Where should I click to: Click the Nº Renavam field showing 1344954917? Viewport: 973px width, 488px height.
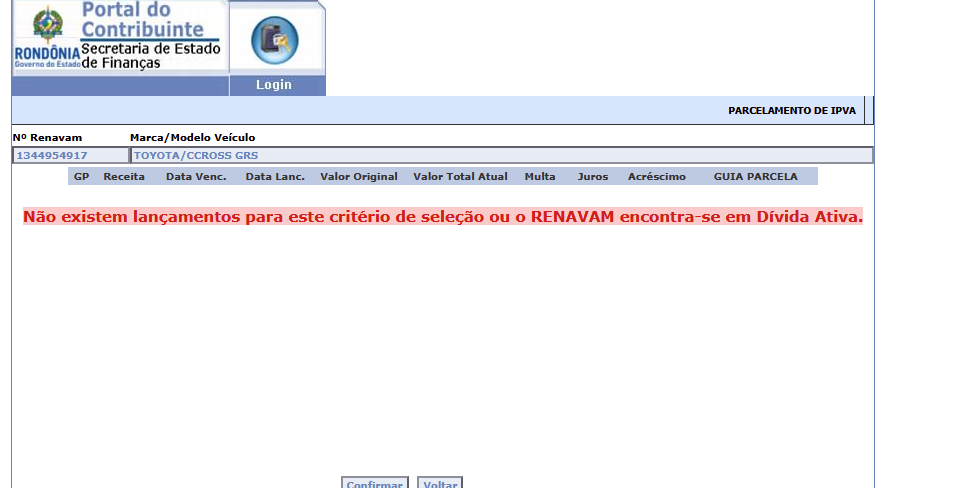click(x=70, y=155)
